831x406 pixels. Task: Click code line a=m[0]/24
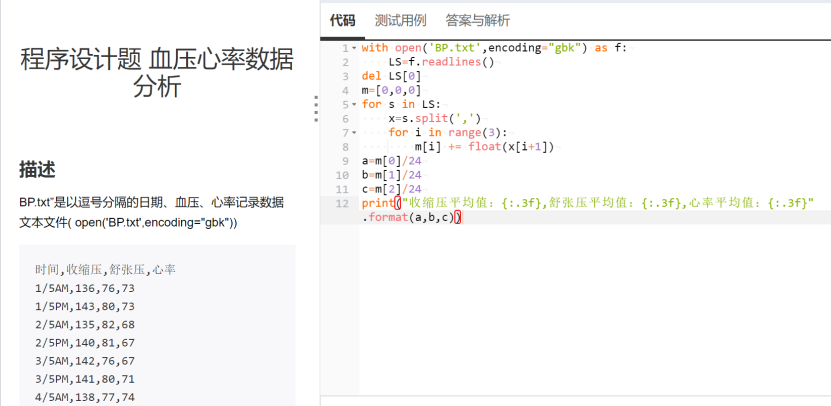[392, 161]
